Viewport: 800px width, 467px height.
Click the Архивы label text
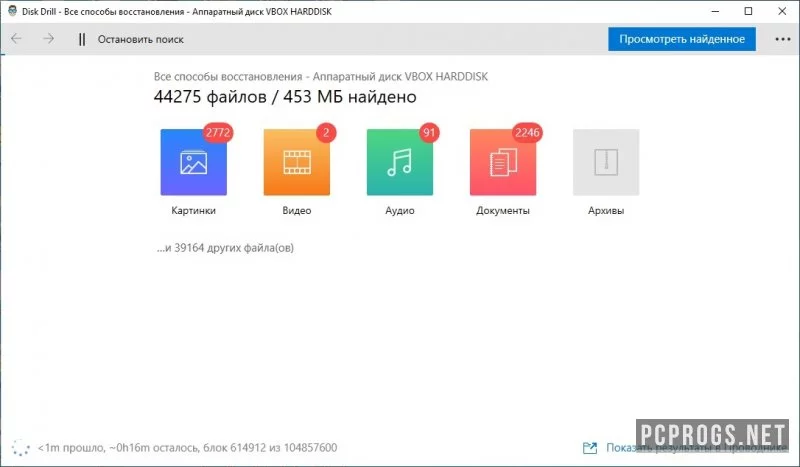606,210
